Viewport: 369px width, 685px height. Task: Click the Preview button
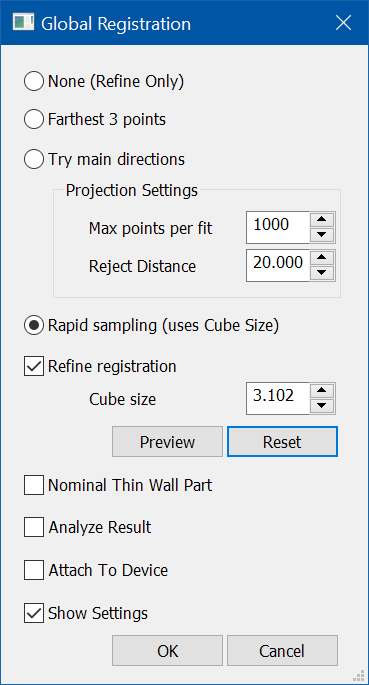click(167, 442)
